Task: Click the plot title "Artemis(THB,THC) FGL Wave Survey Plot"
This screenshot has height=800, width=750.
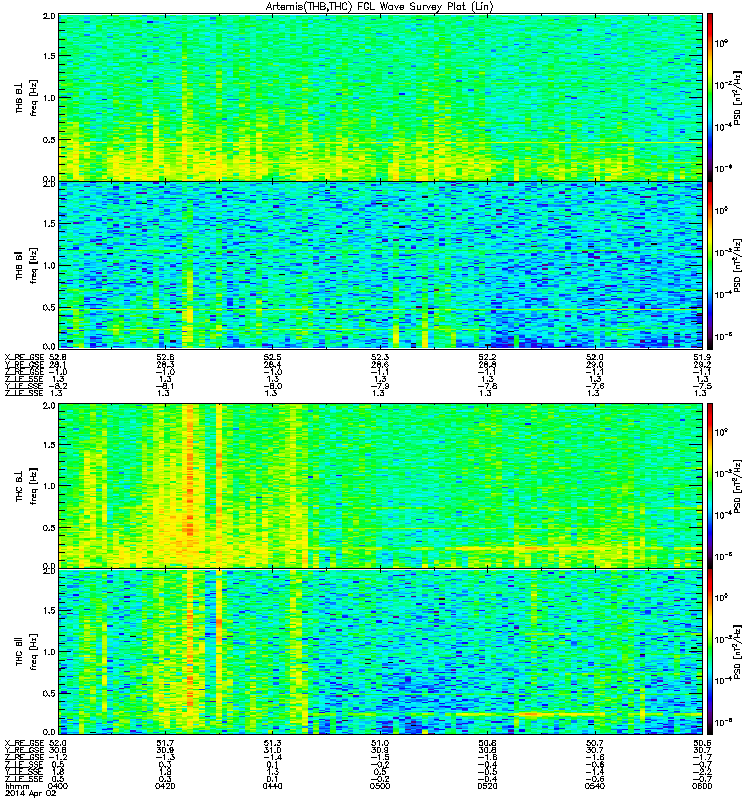Action: pos(380,7)
